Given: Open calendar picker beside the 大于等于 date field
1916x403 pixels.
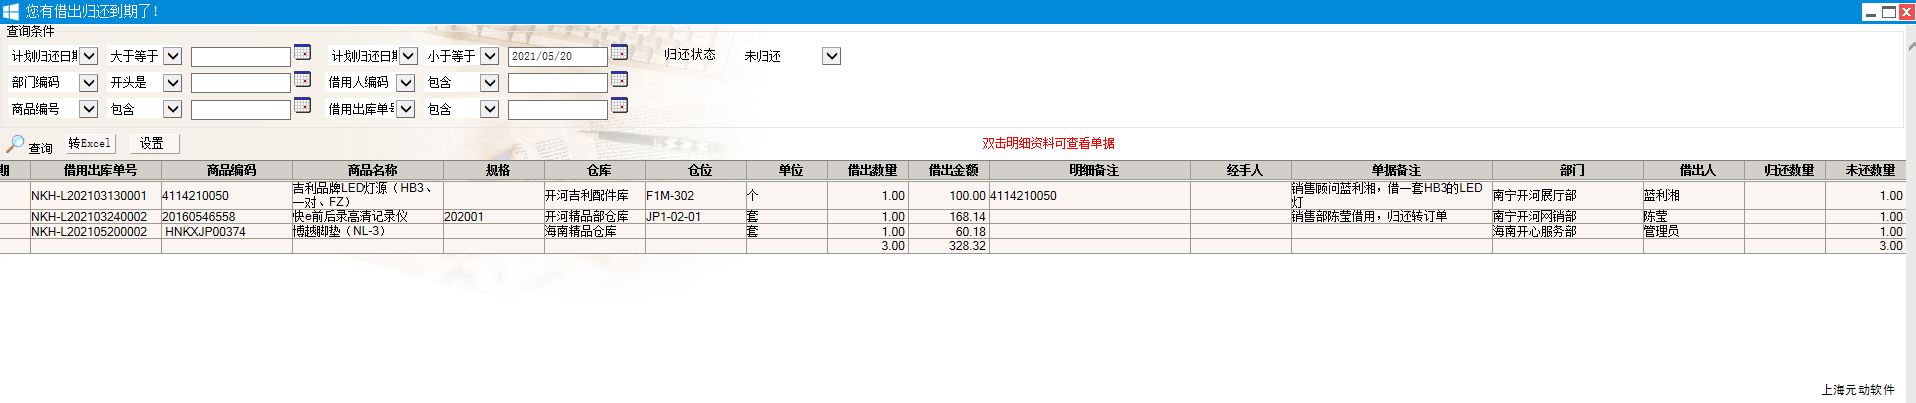Looking at the screenshot, I should tap(302, 53).
